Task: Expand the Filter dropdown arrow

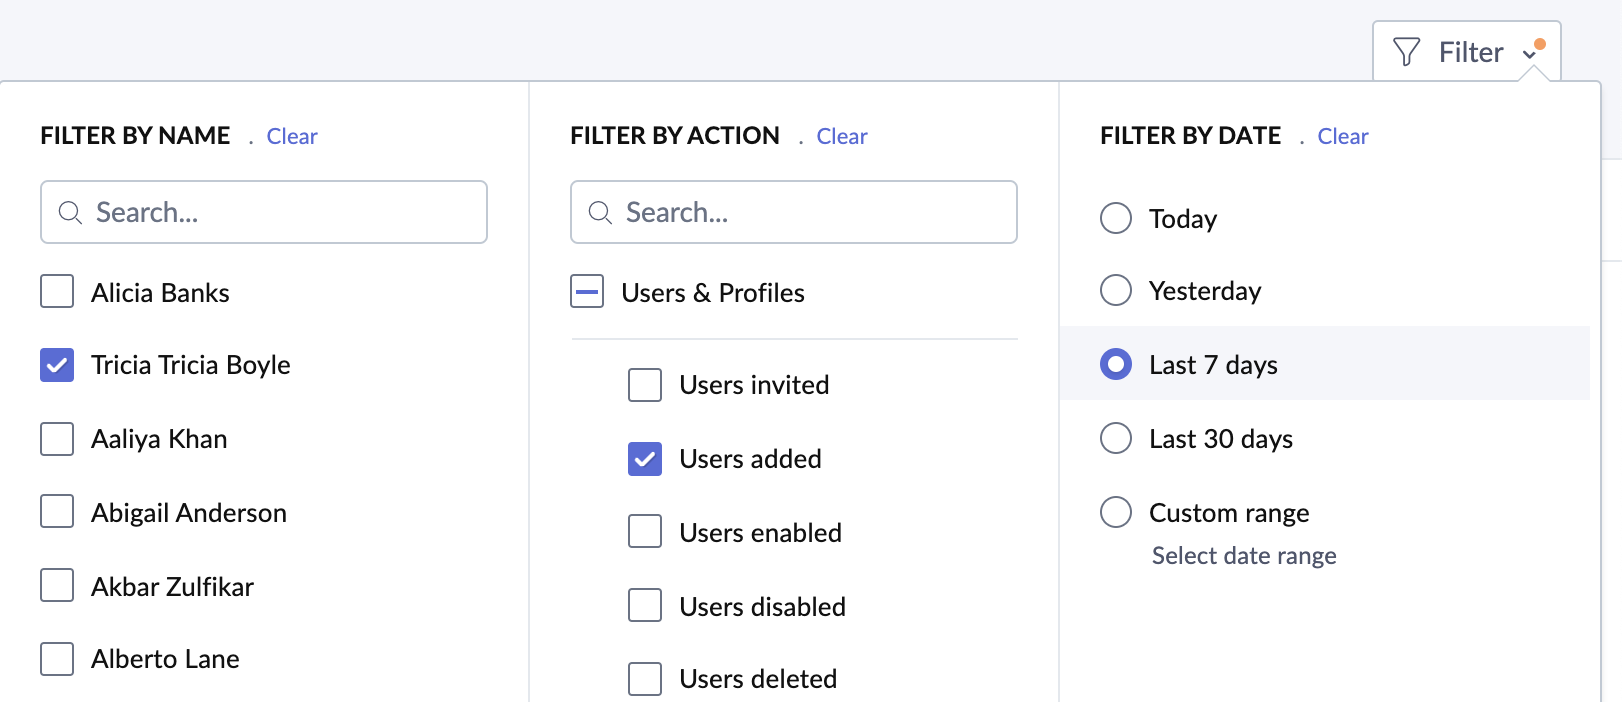Action: pyautogui.click(x=1529, y=54)
